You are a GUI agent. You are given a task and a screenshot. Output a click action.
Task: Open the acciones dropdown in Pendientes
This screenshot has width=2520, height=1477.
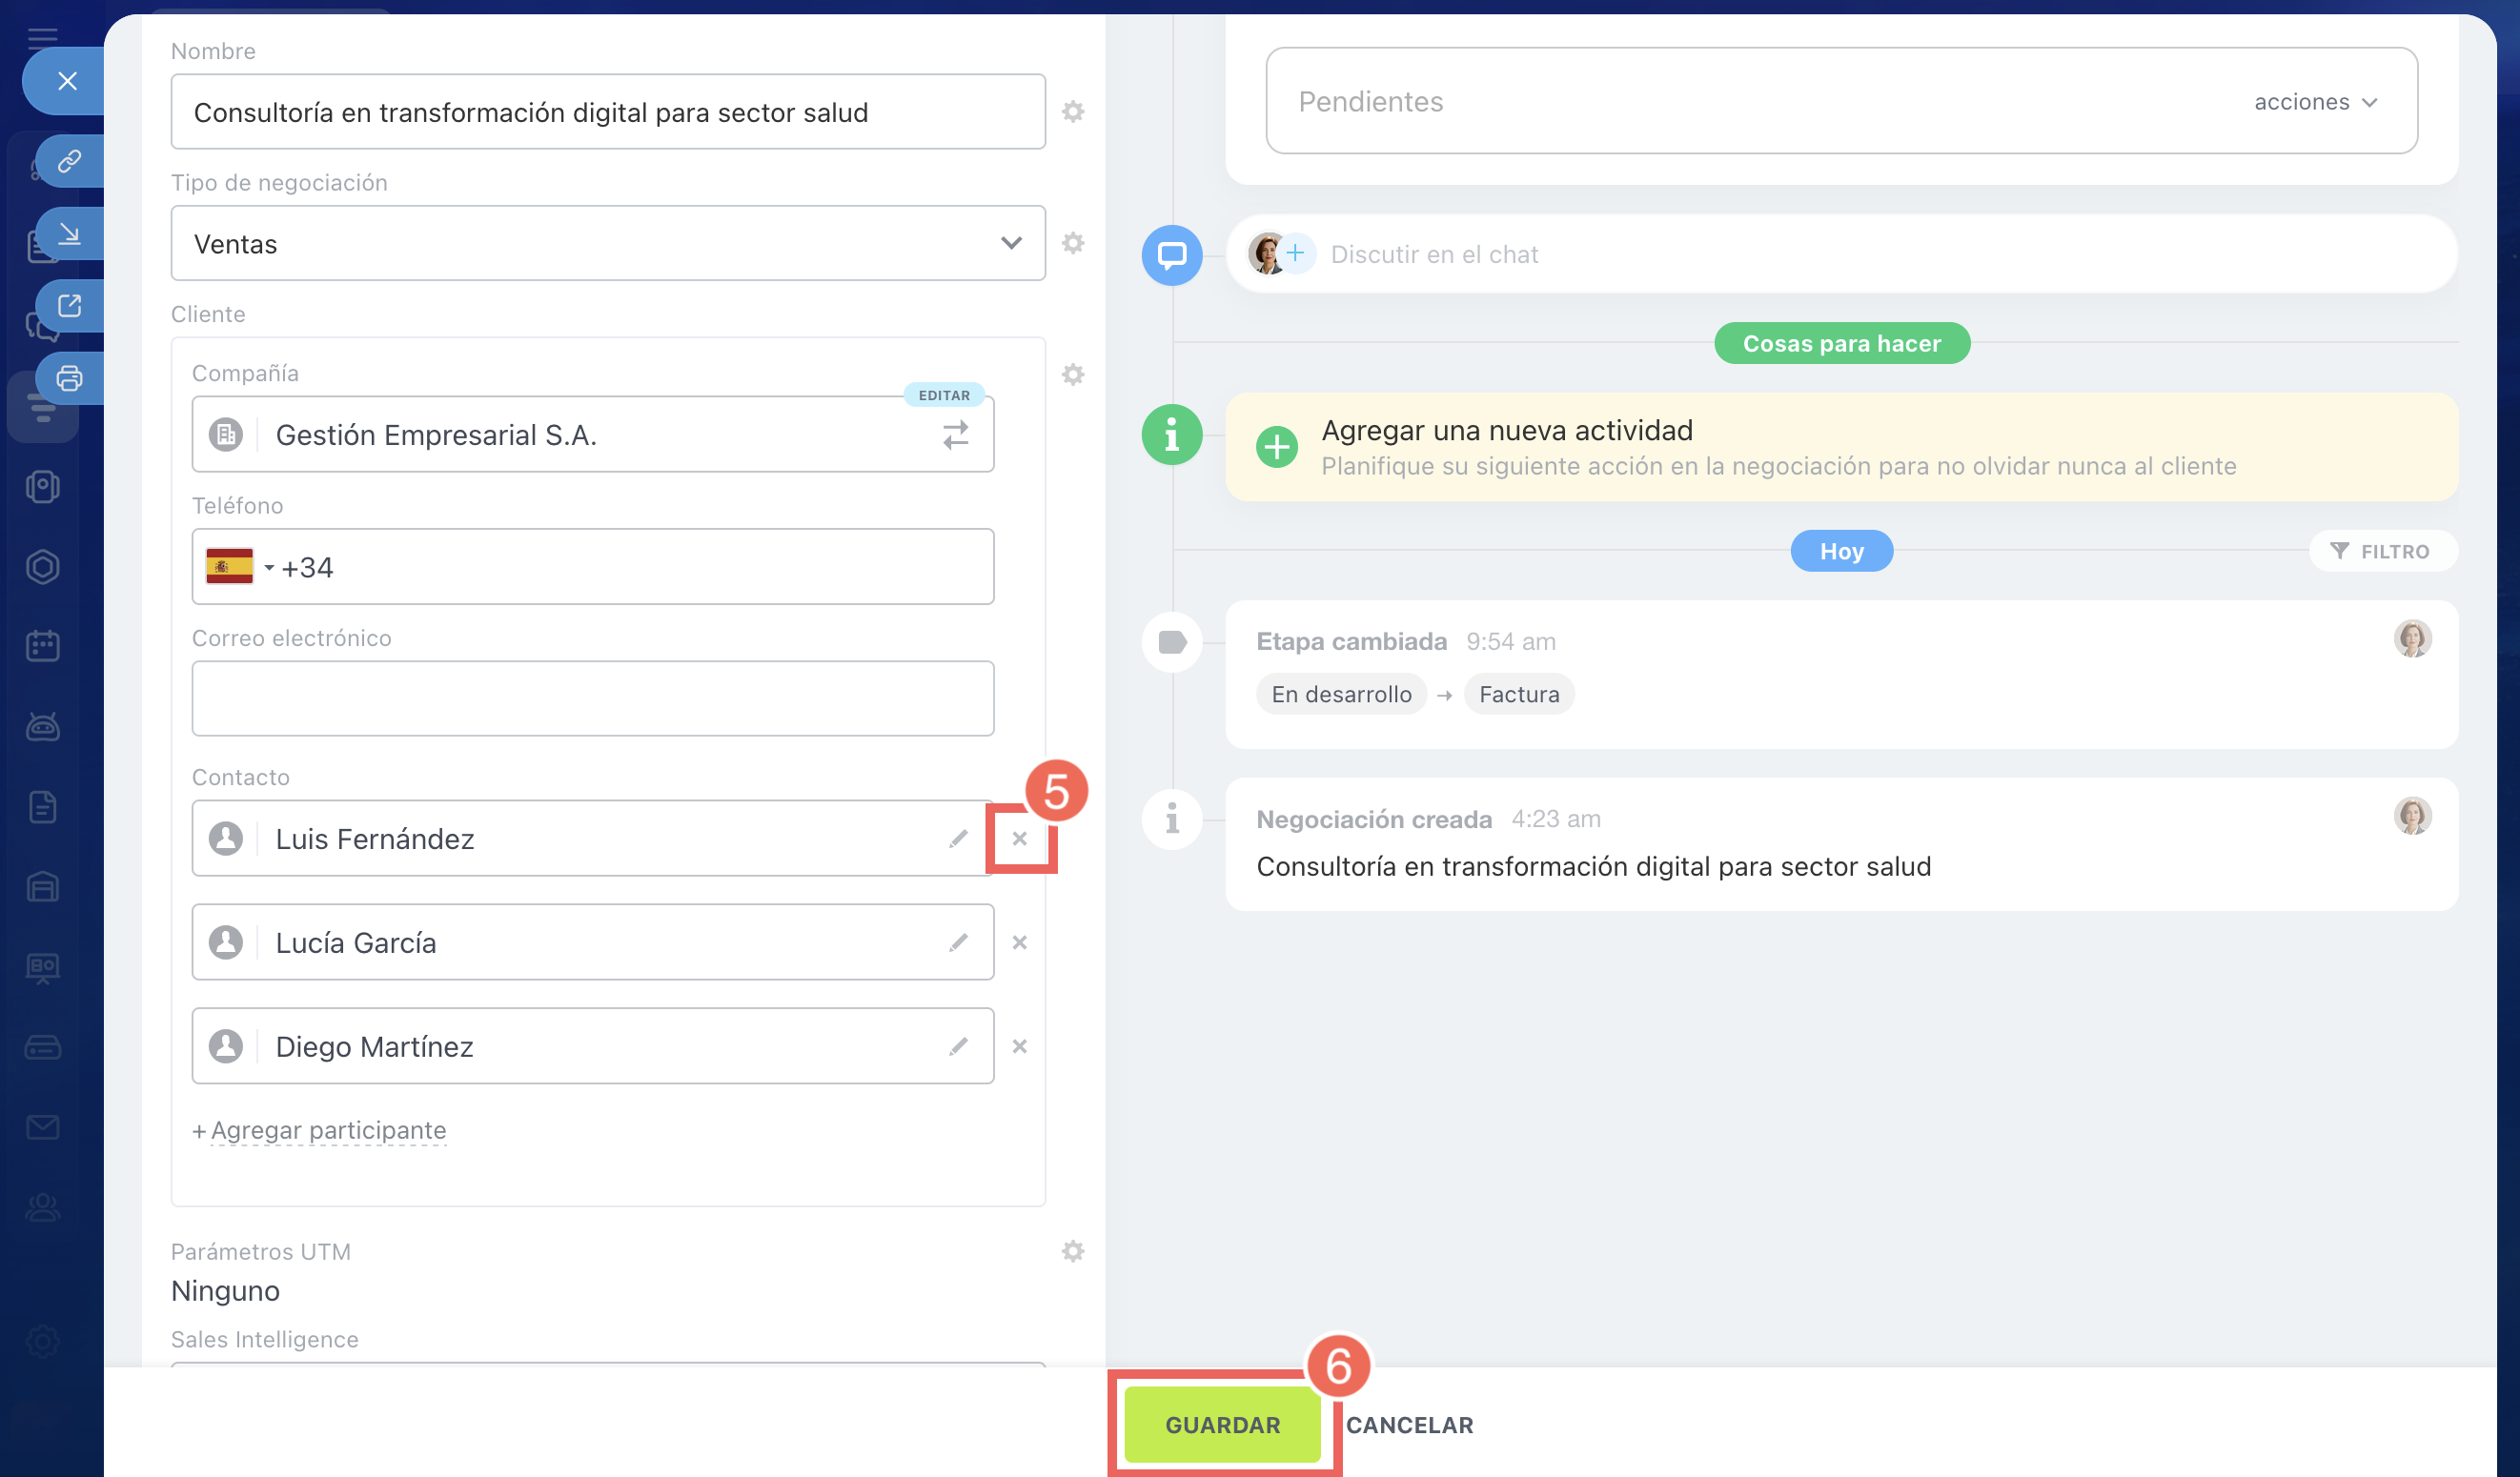(2314, 102)
